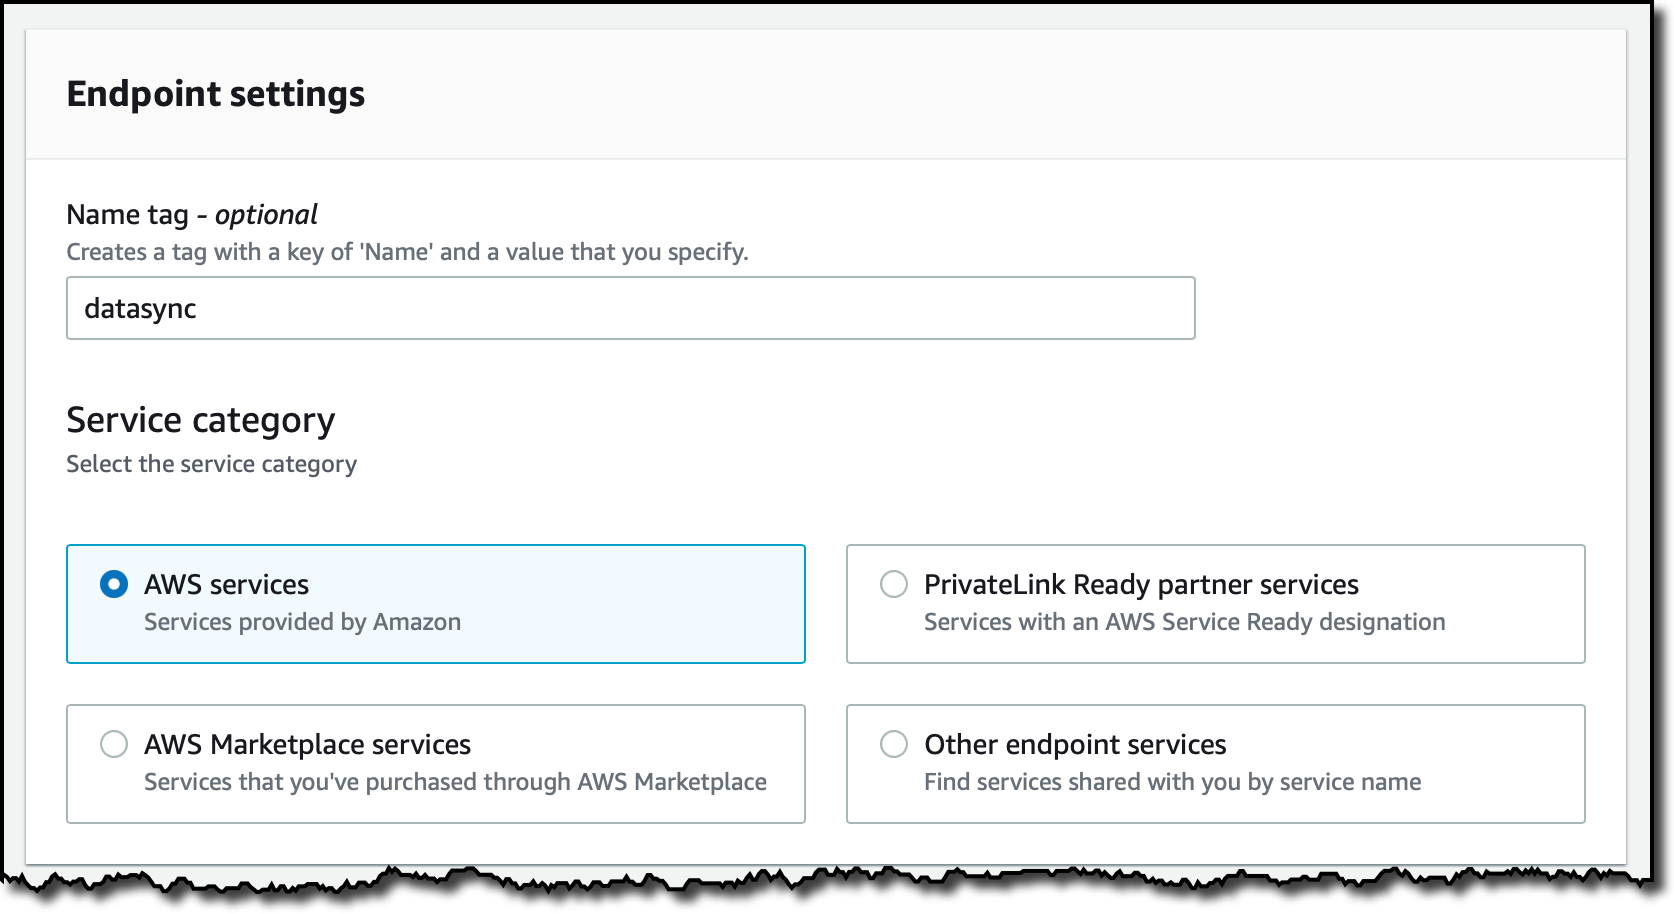The height and width of the screenshot is (914, 1674).
Task: Click the 'AWS services' option title
Action: coord(227,584)
